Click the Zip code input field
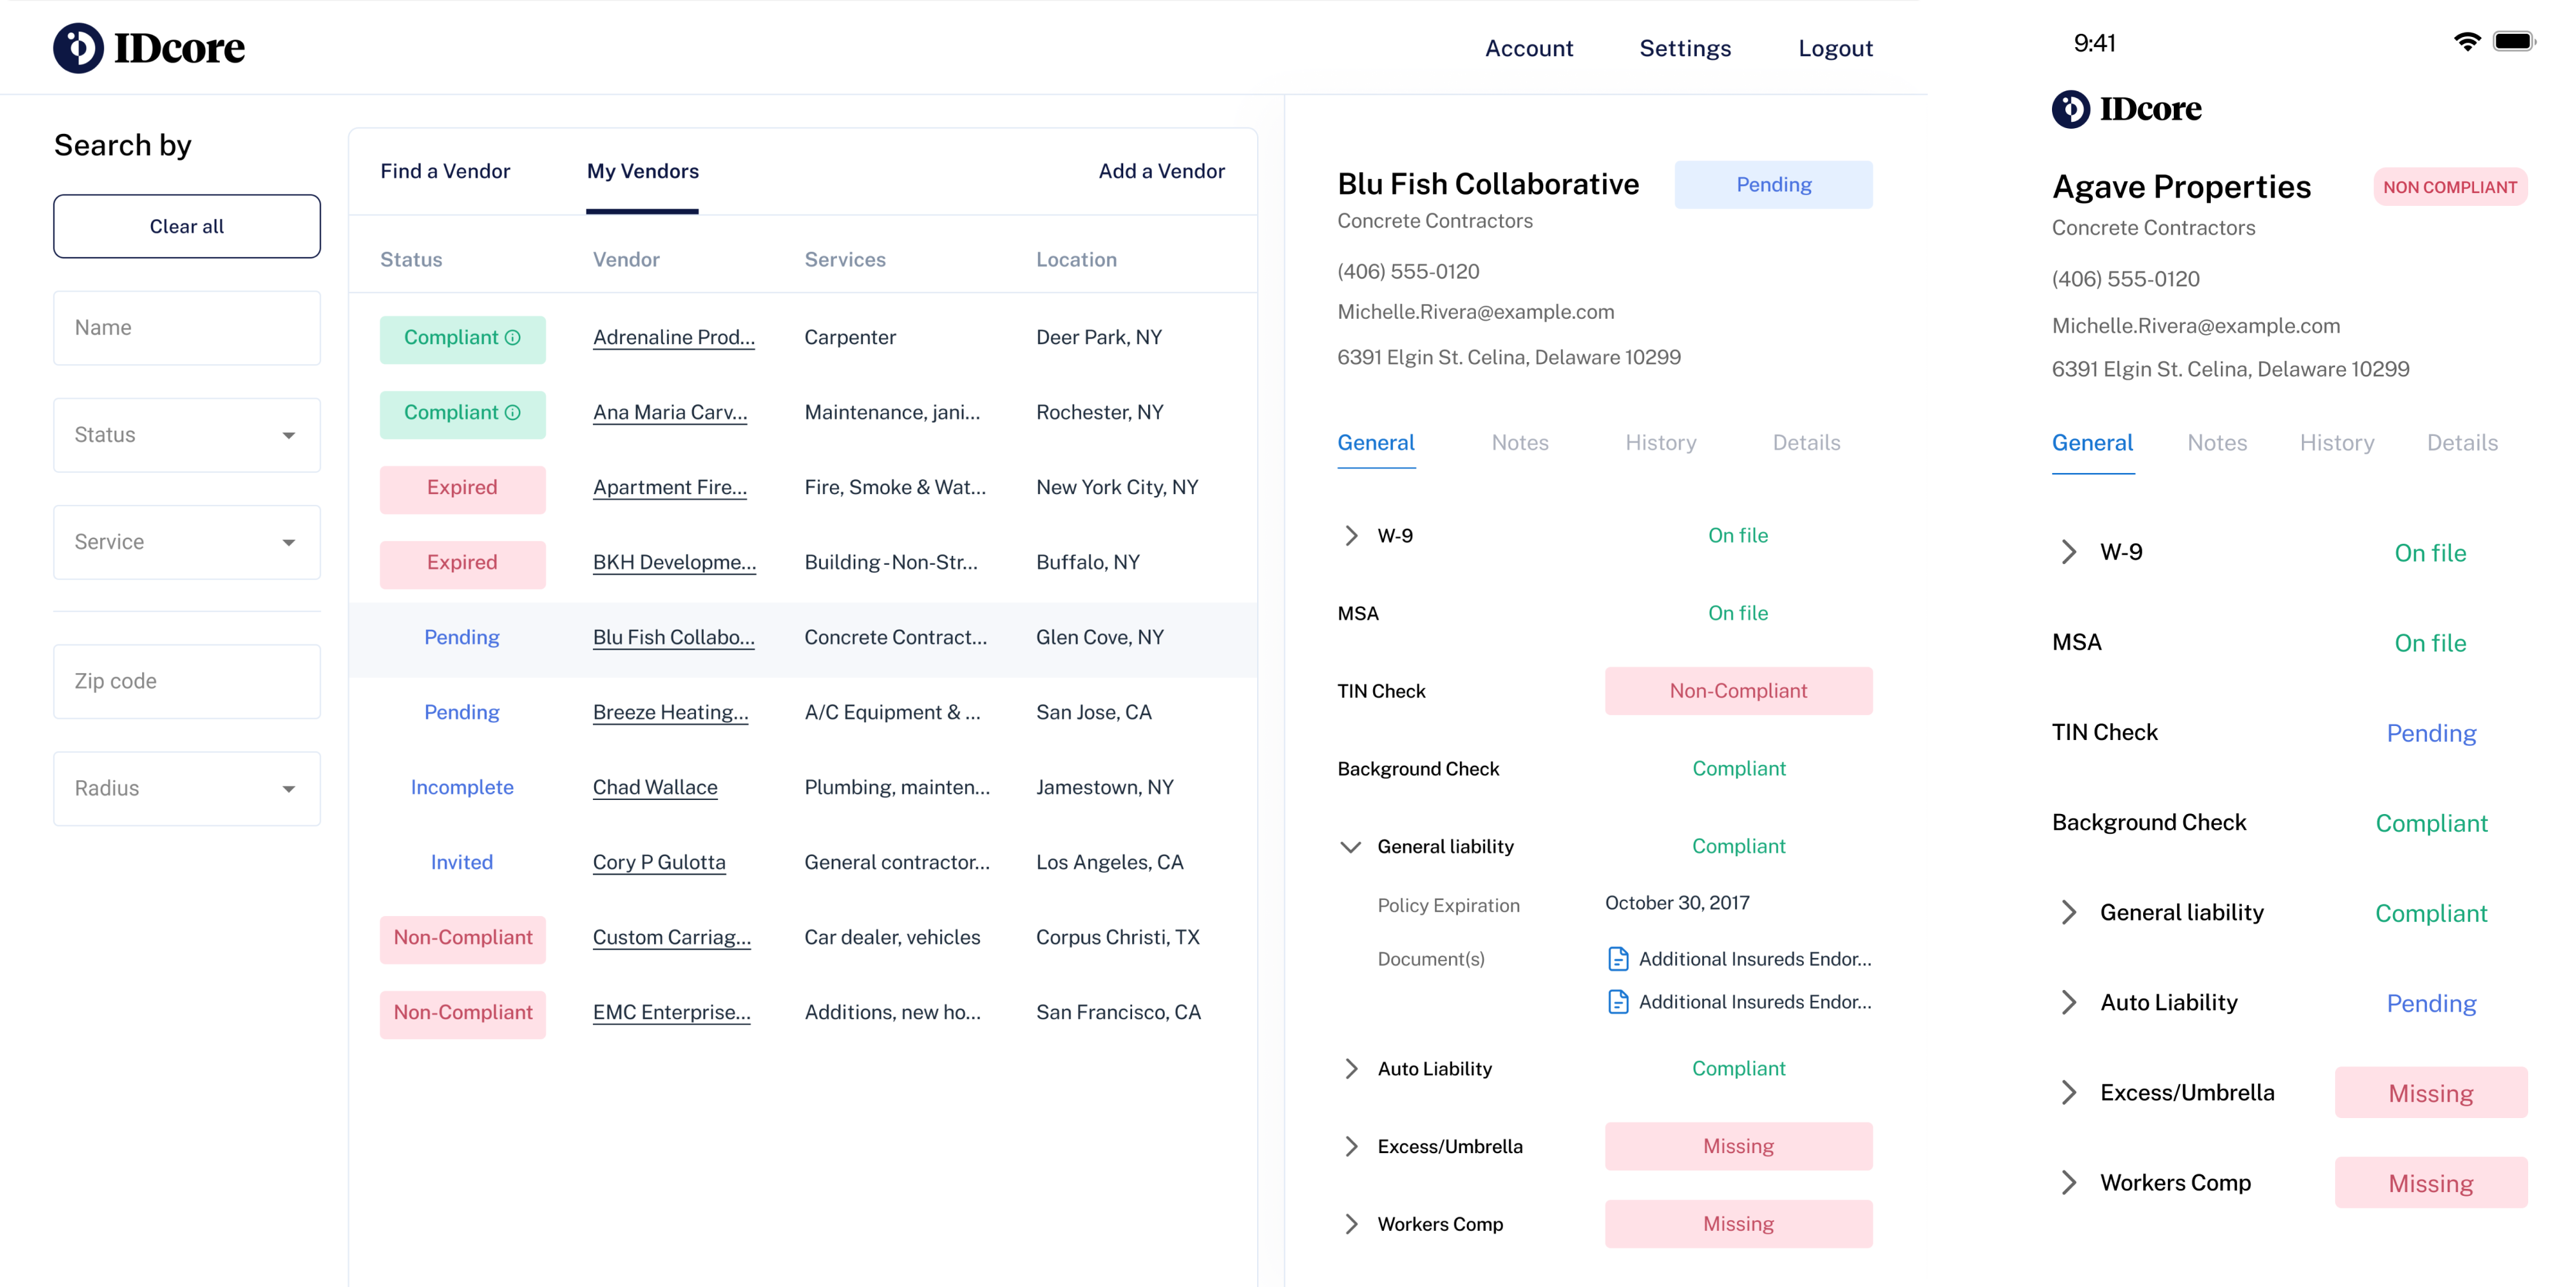Screen dimensions: 2576x1287 pos(187,682)
